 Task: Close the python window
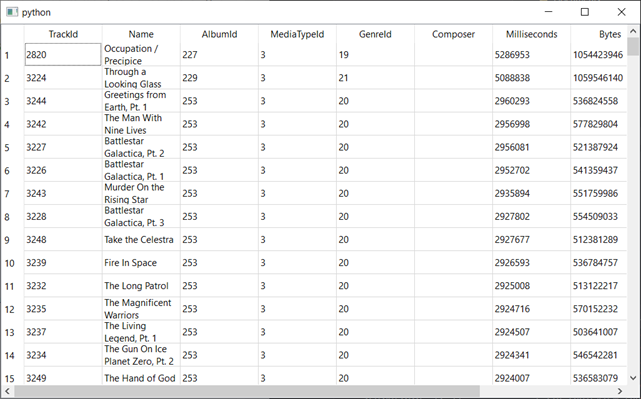621,12
